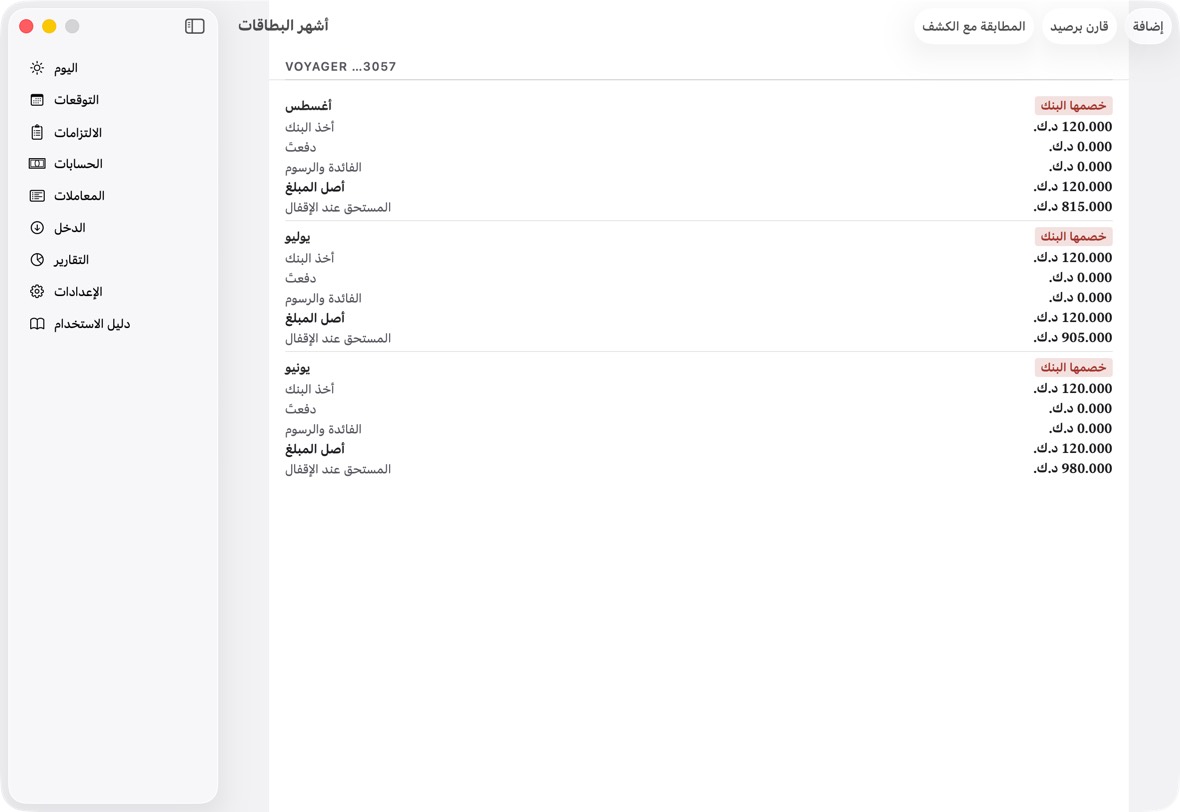Select the يوليو month heading
The width and height of the screenshot is (1180, 812).
point(298,237)
